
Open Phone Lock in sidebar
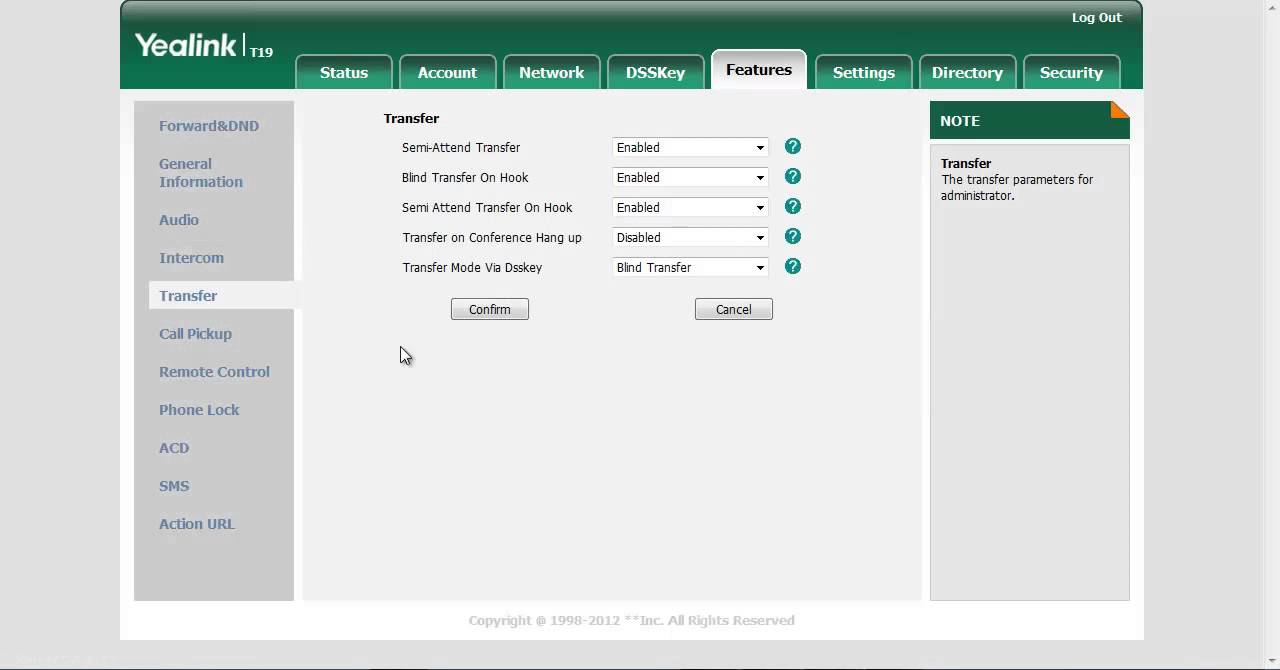[199, 410]
